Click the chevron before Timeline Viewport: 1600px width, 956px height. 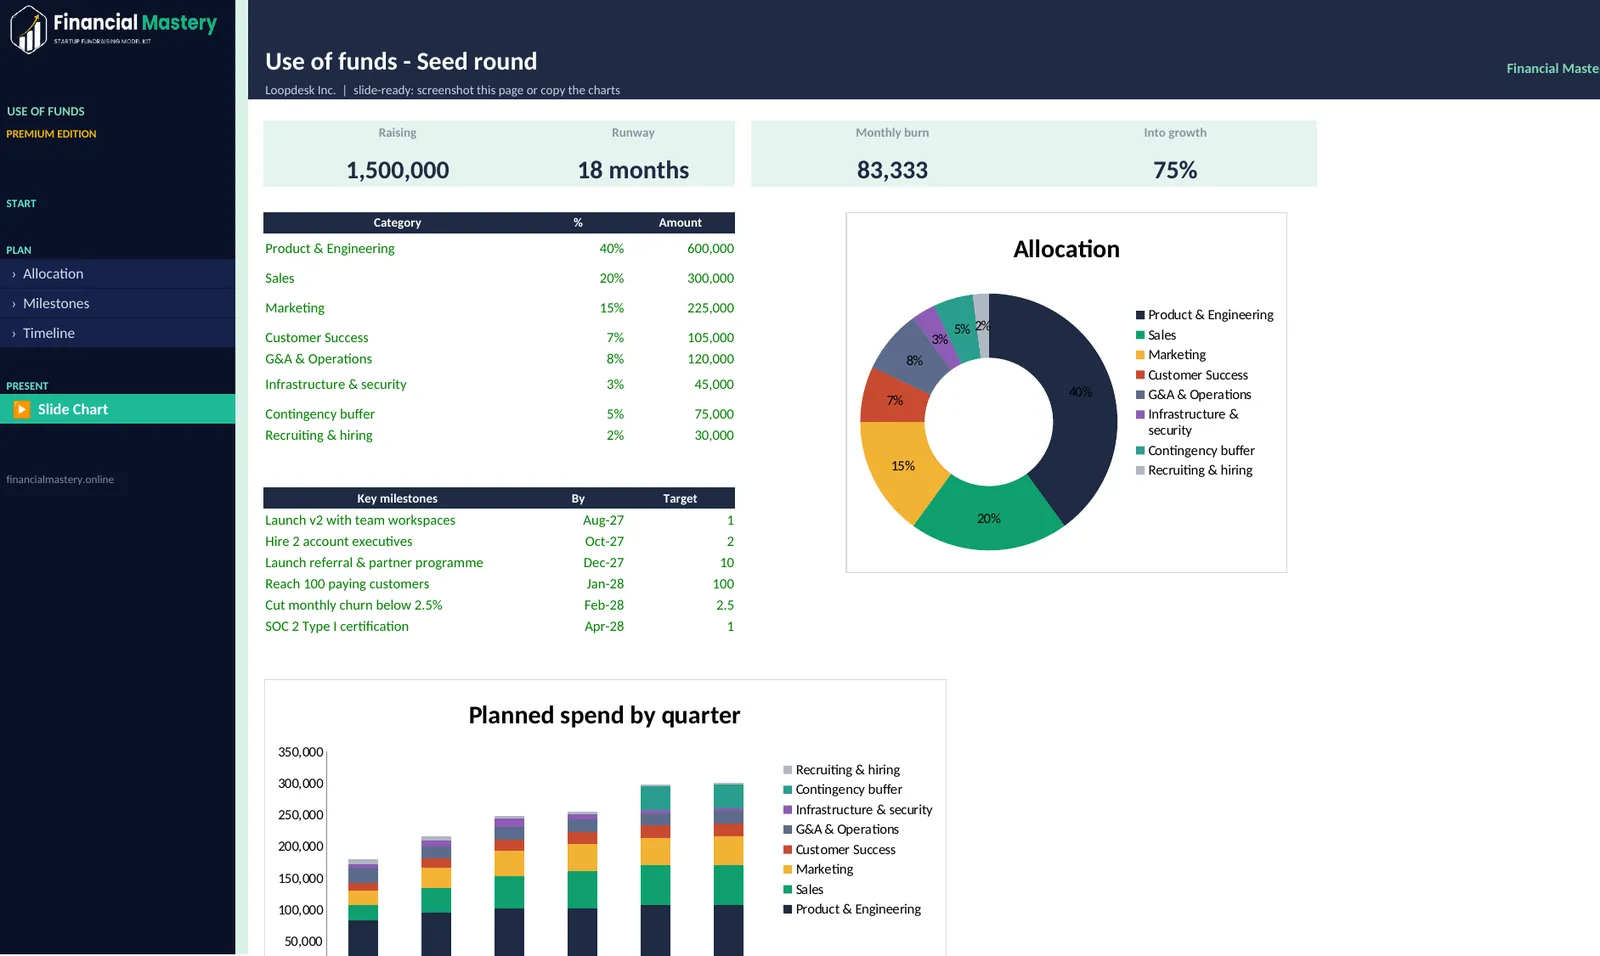click(14, 334)
